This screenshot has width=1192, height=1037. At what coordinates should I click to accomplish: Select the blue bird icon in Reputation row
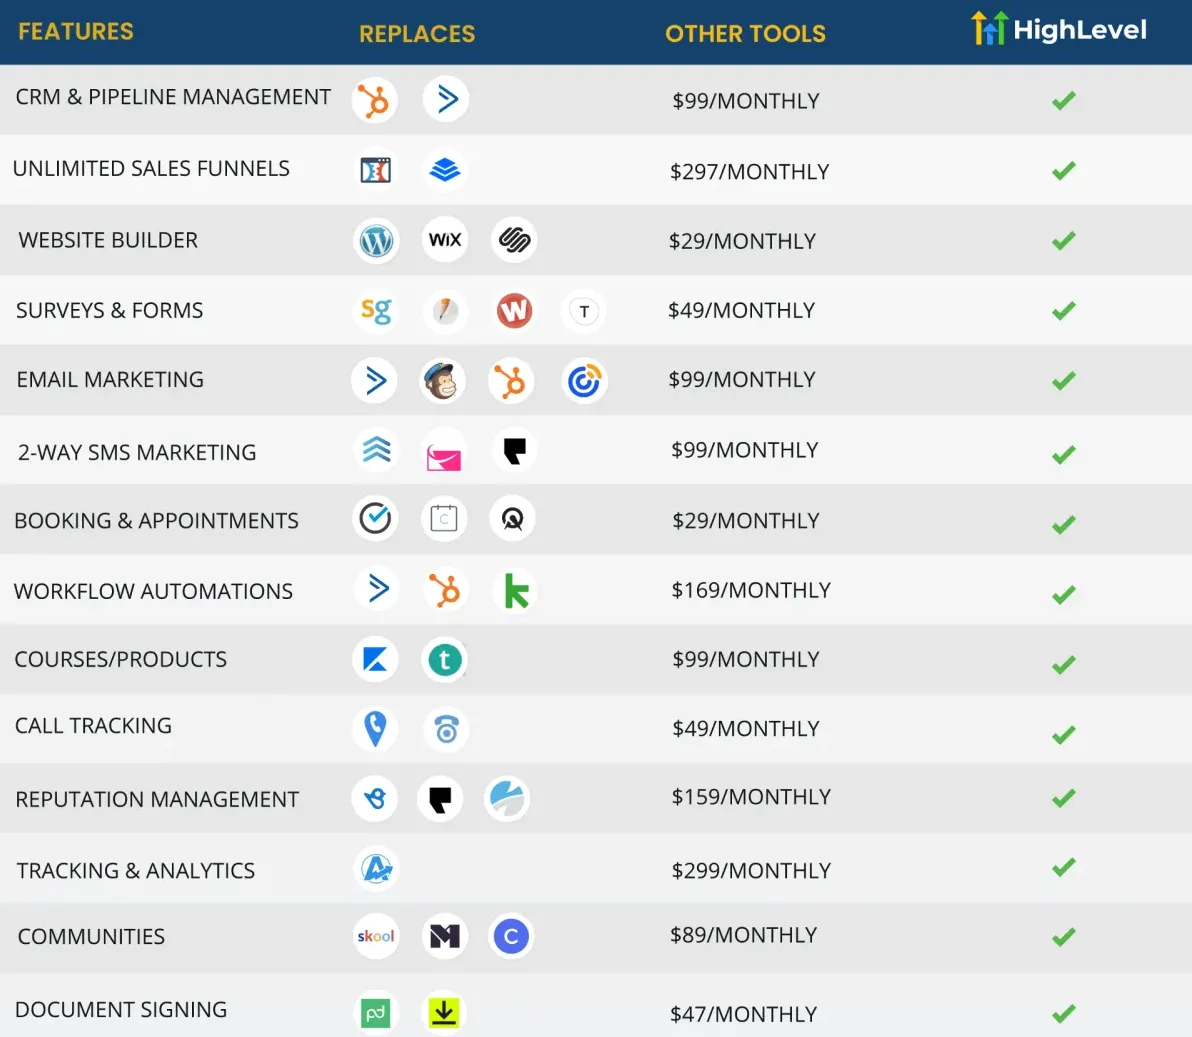[375, 798]
